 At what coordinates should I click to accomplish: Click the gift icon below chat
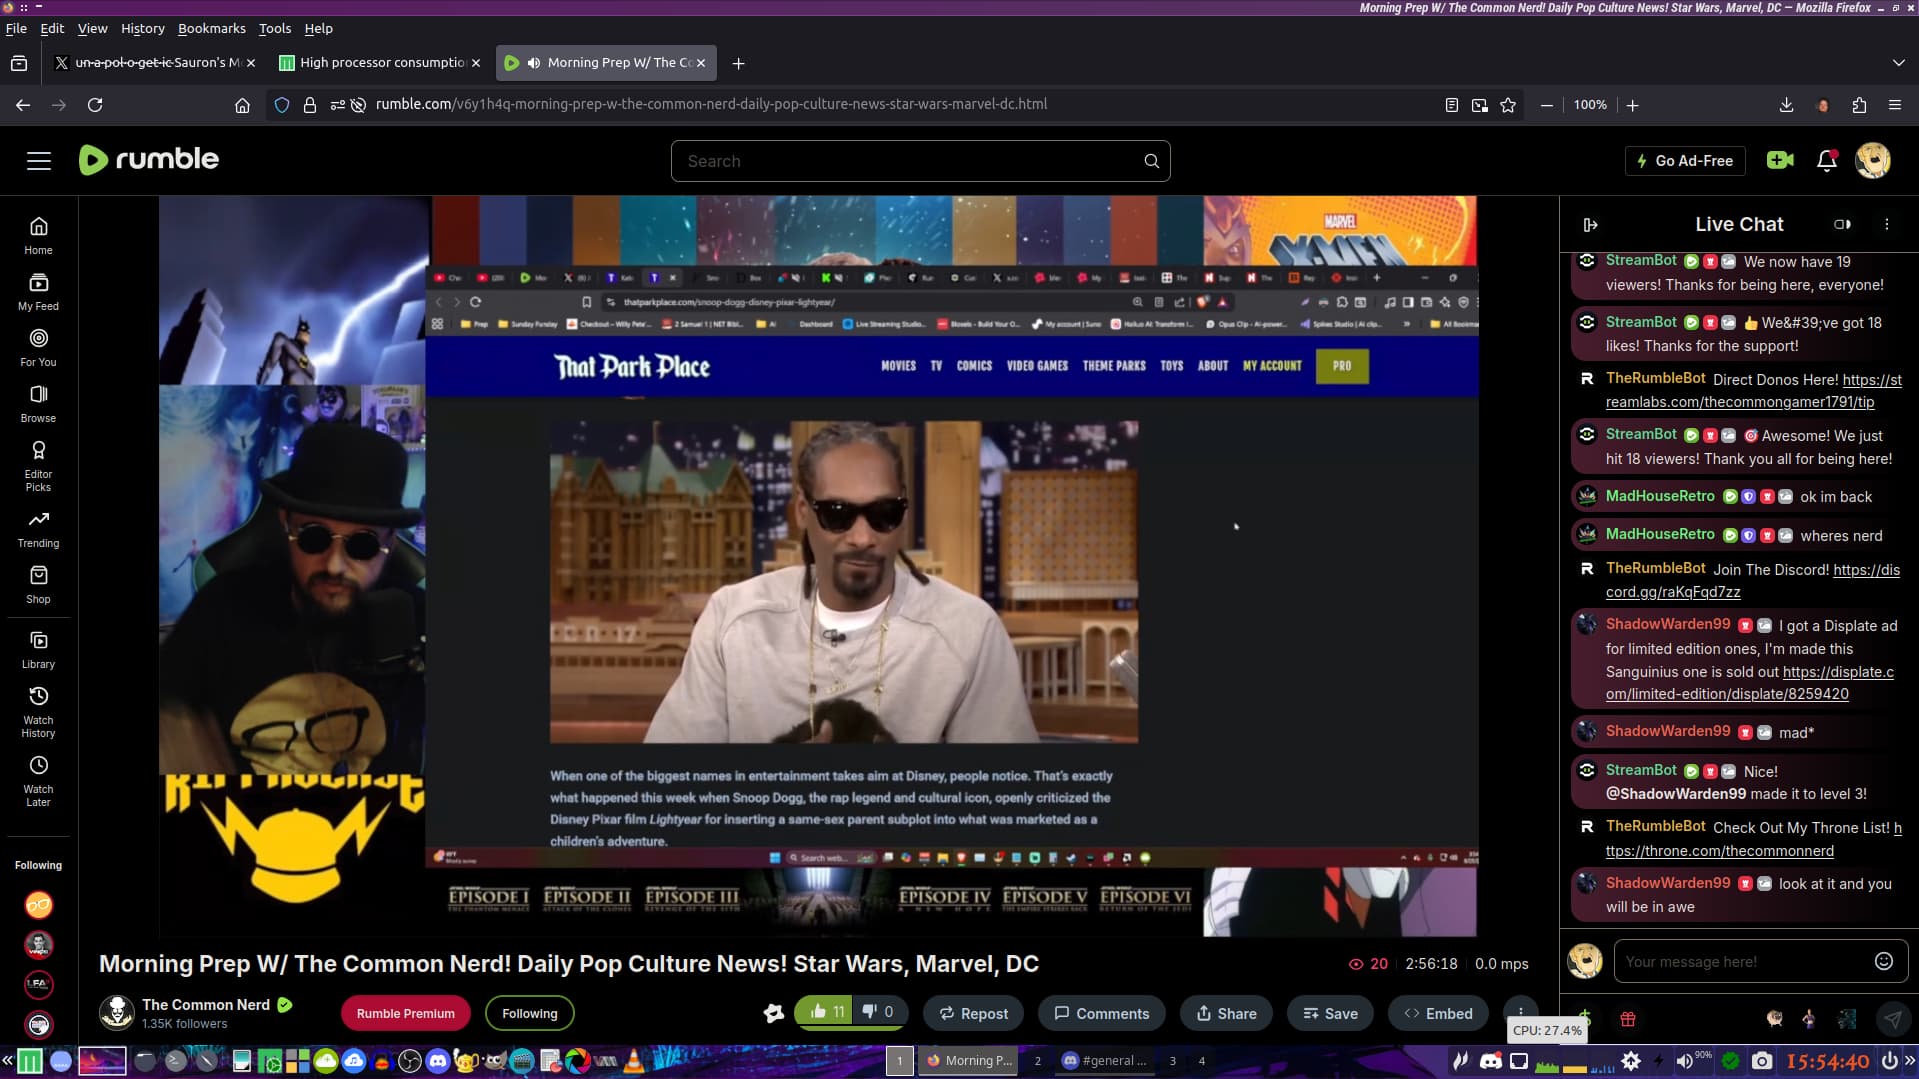coord(1627,1019)
